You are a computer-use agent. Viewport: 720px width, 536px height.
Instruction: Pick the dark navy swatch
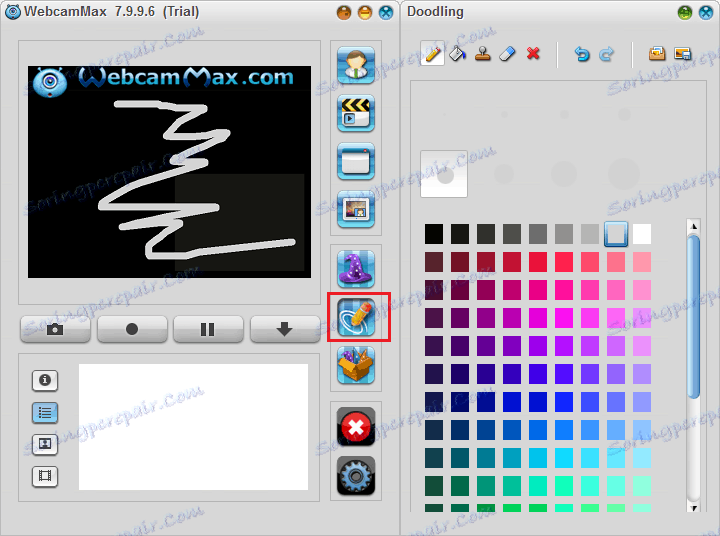tap(434, 402)
